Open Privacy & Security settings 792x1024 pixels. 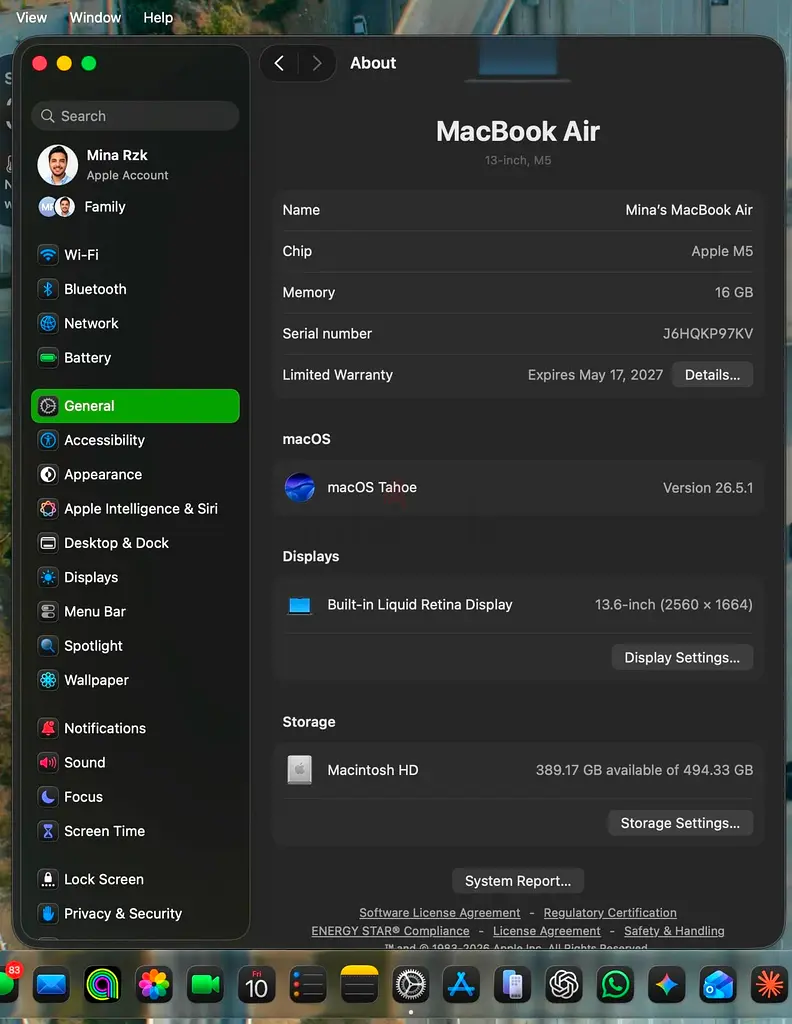[135, 914]
